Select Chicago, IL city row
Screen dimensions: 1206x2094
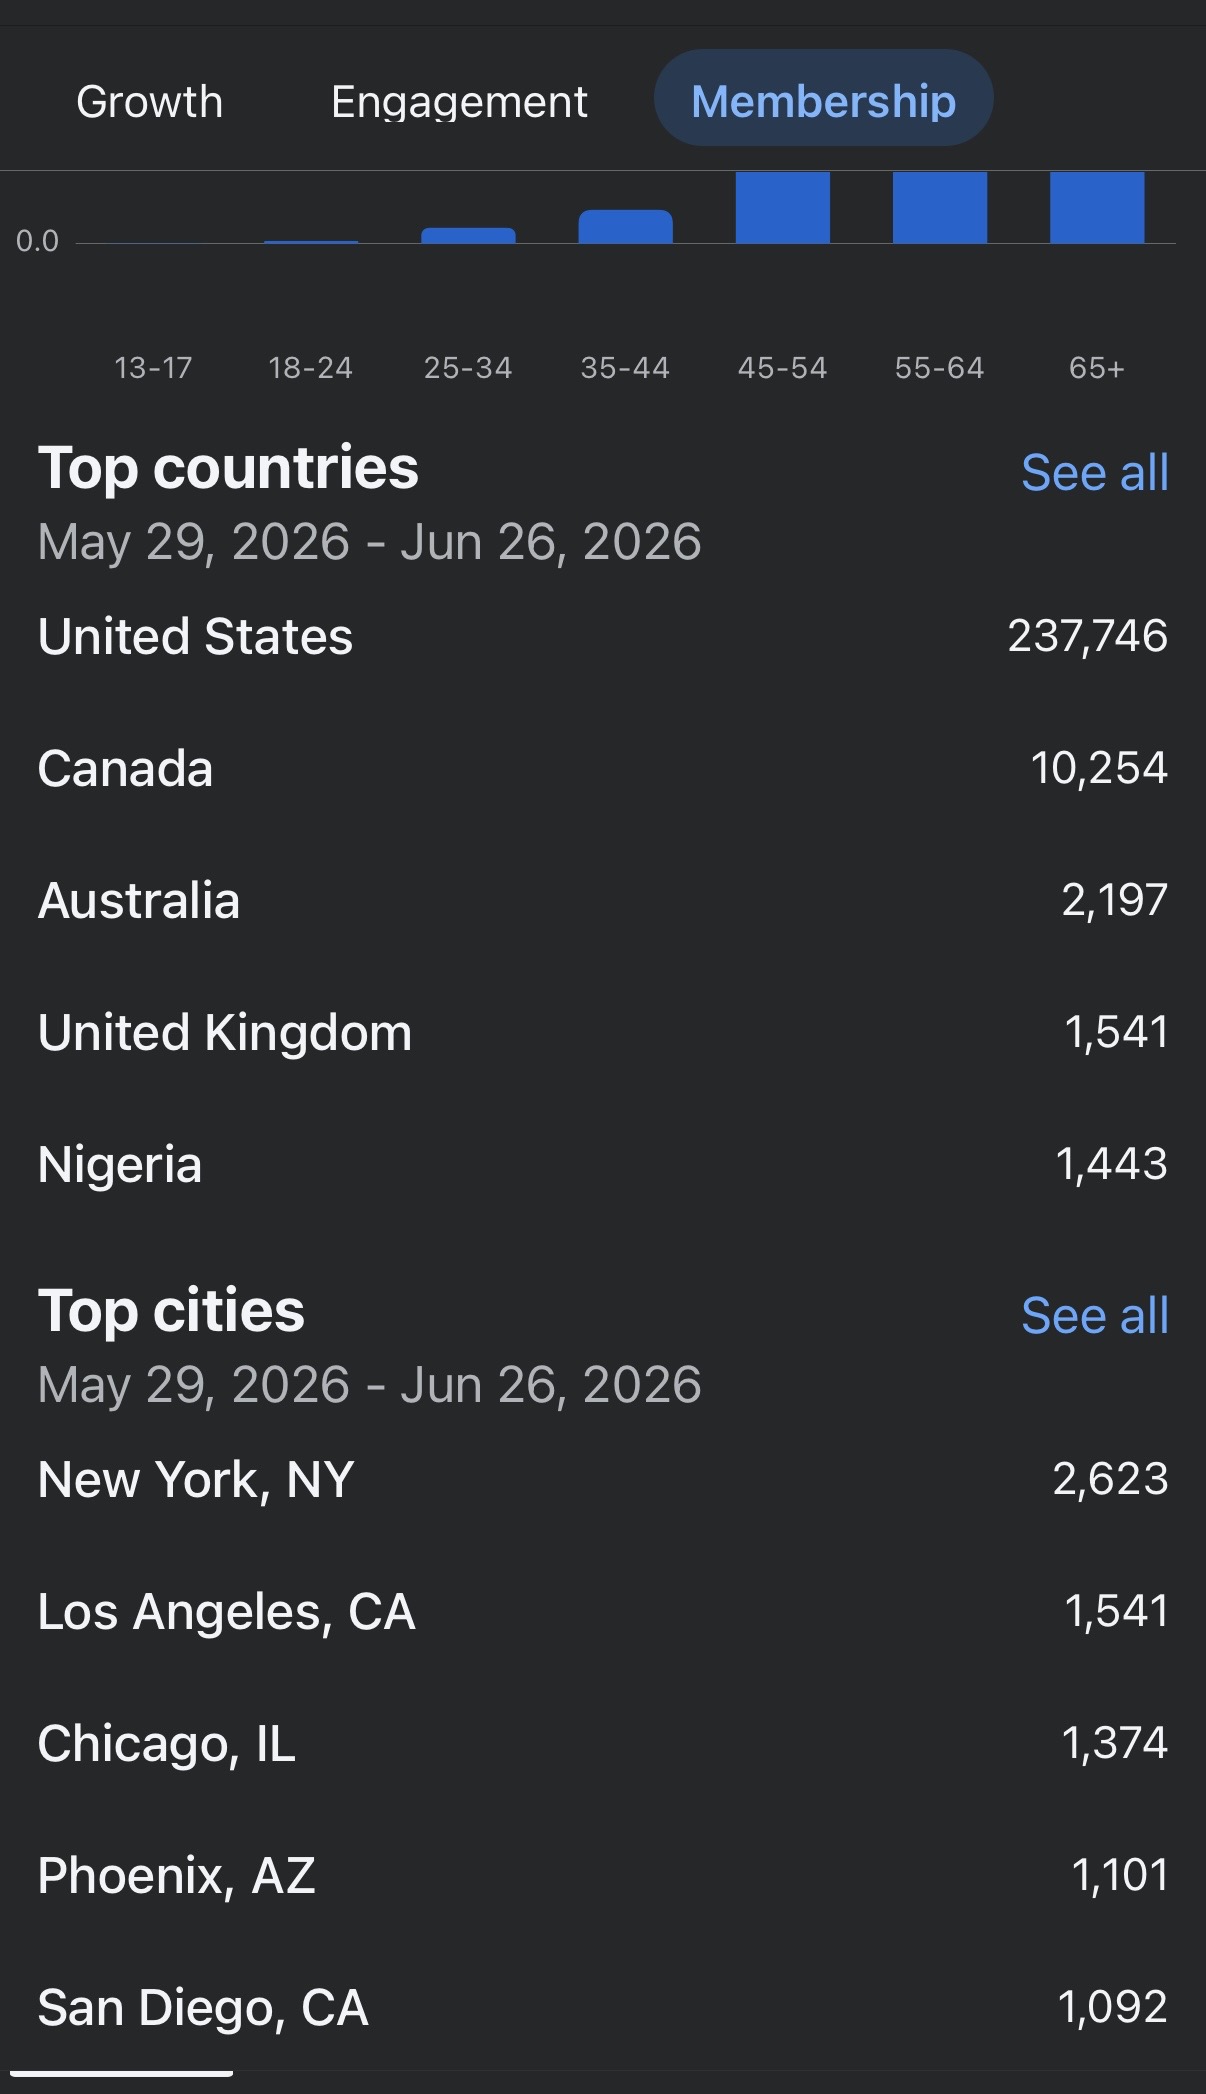tap(603, 1743)
